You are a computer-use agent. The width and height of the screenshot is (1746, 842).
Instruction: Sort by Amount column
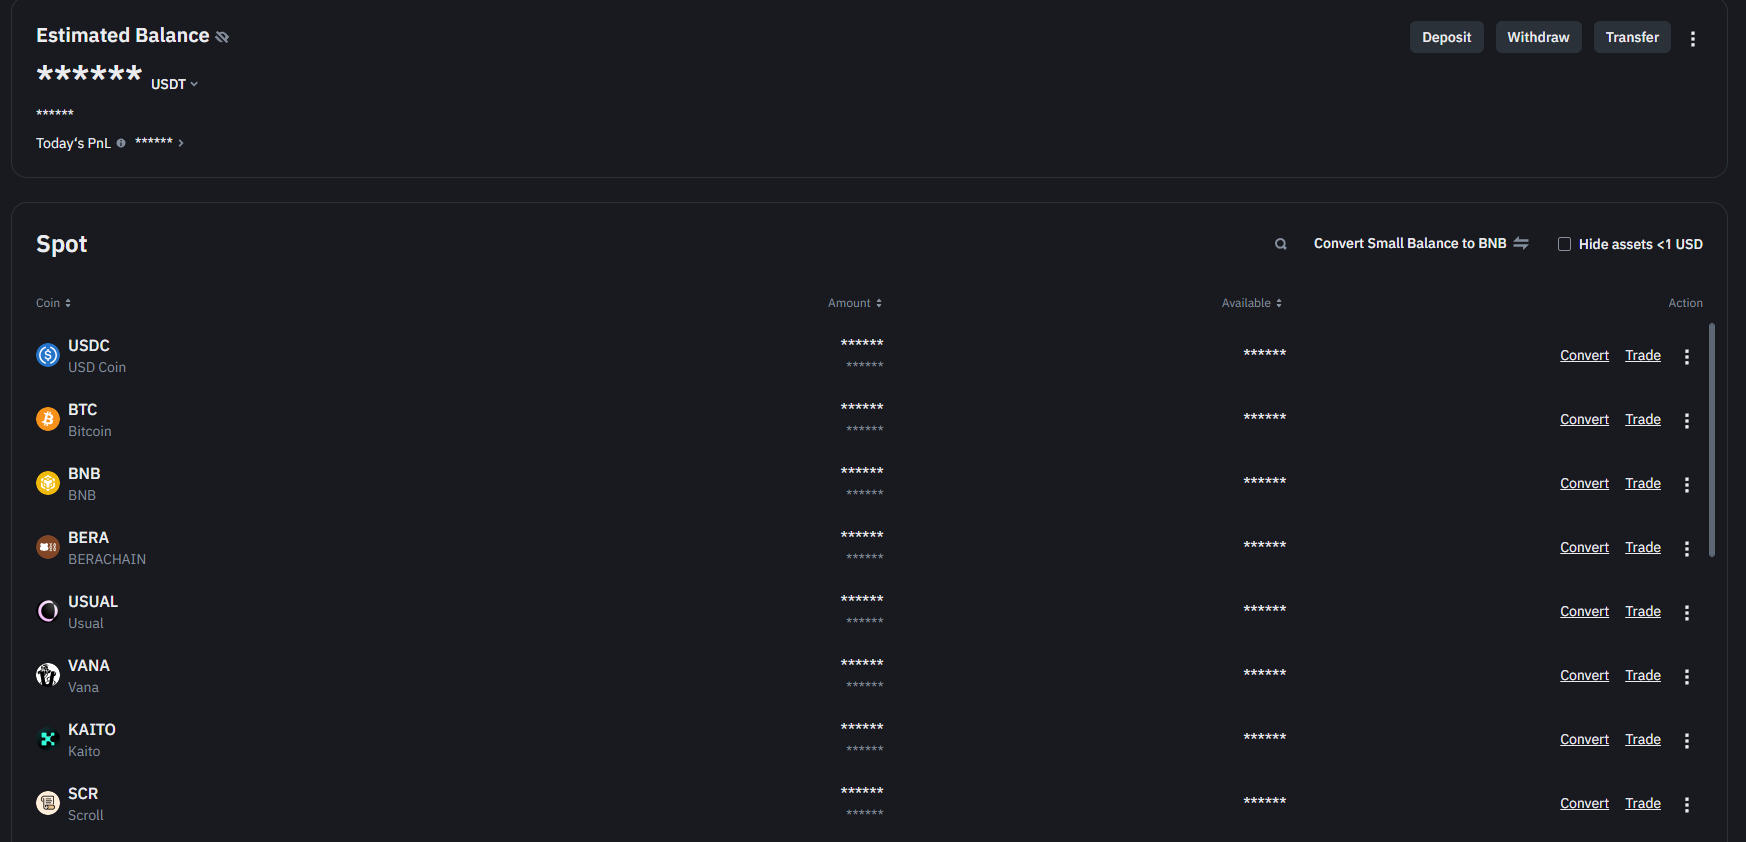[x=855, y=303]
